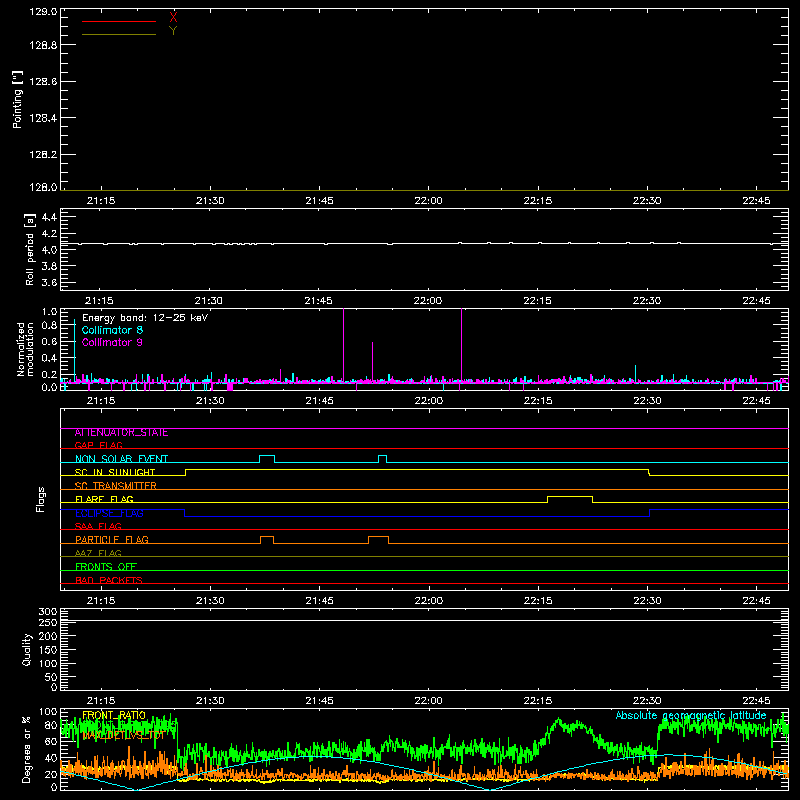
Task: Select the NON_SOLAR_EVENT flag label
Action: tap(121, 459)
